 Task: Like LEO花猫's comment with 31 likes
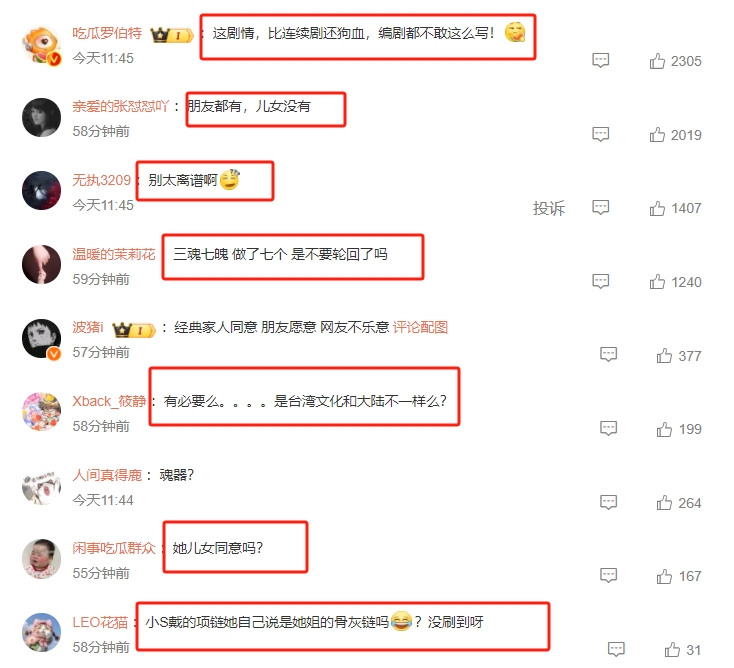(672, 650)
